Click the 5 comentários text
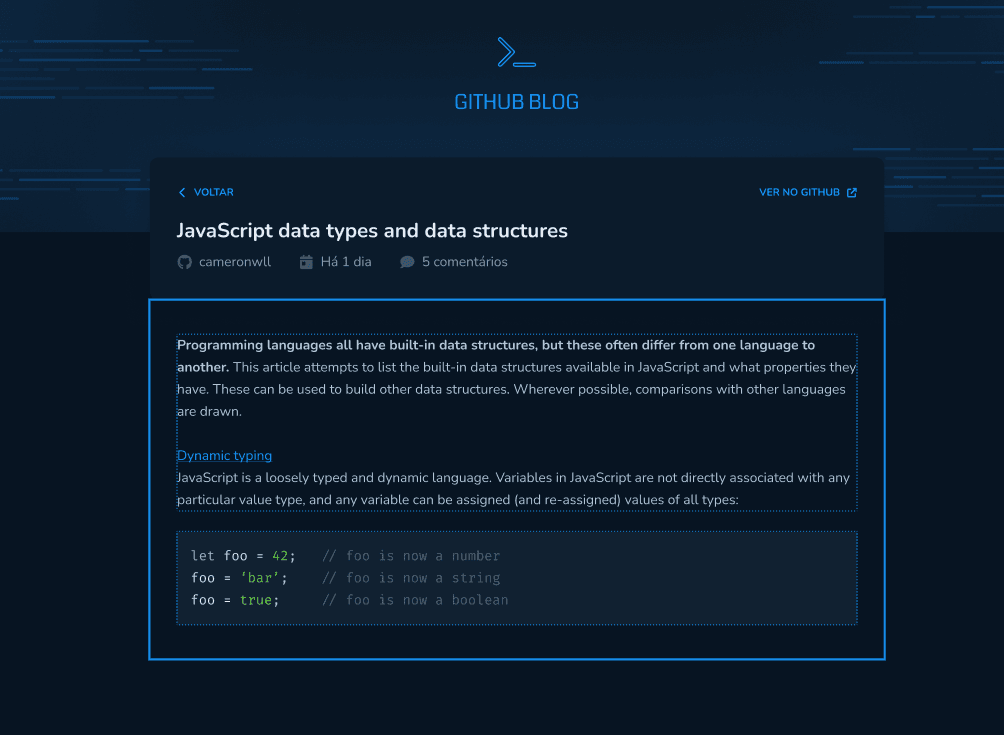 tap(464, 262)
